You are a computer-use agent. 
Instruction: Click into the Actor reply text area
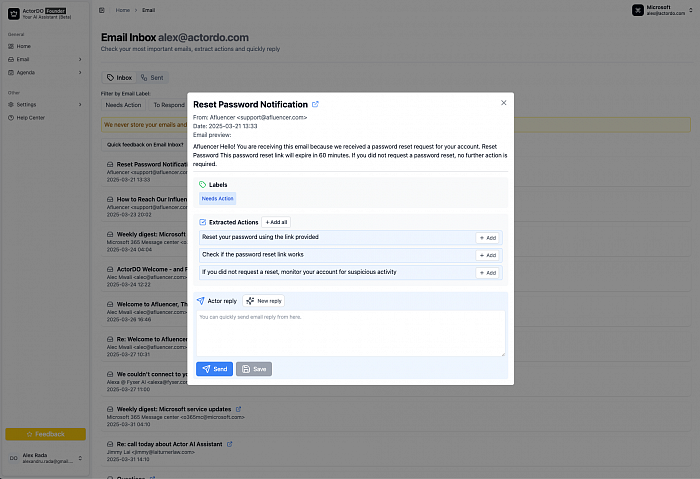350,332
